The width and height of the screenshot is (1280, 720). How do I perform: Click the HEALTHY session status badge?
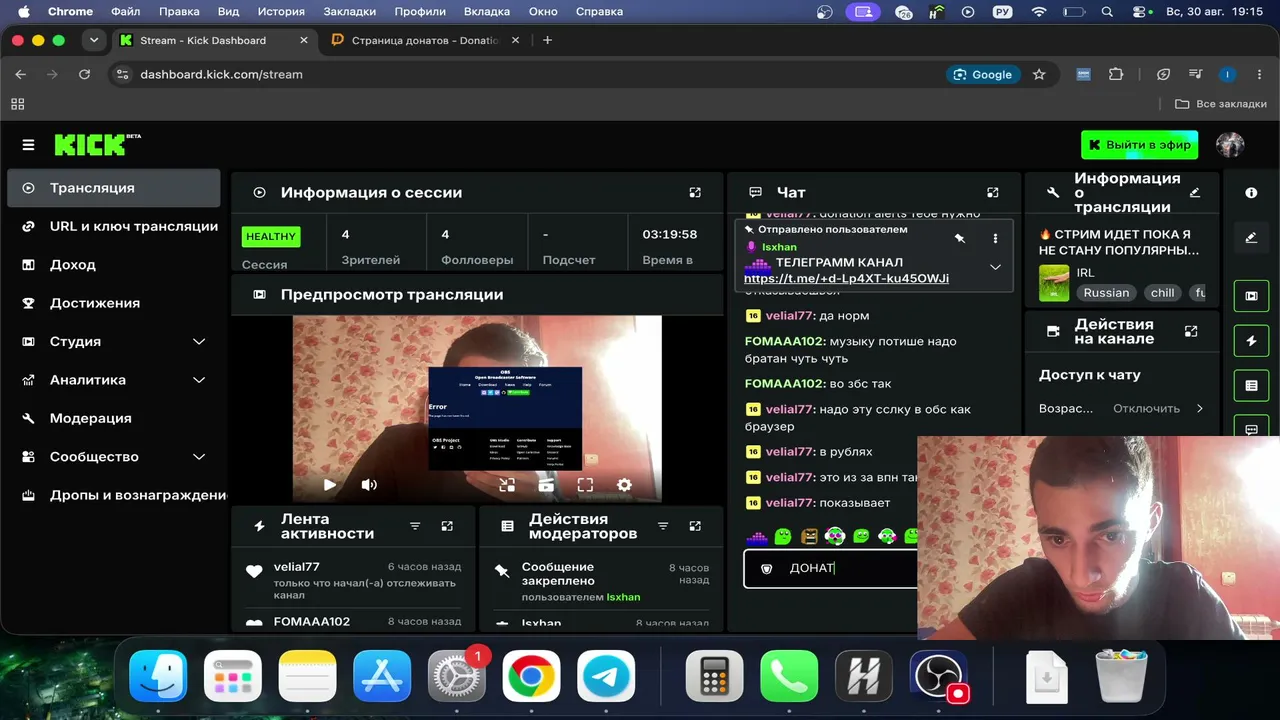tap(271, 237)
